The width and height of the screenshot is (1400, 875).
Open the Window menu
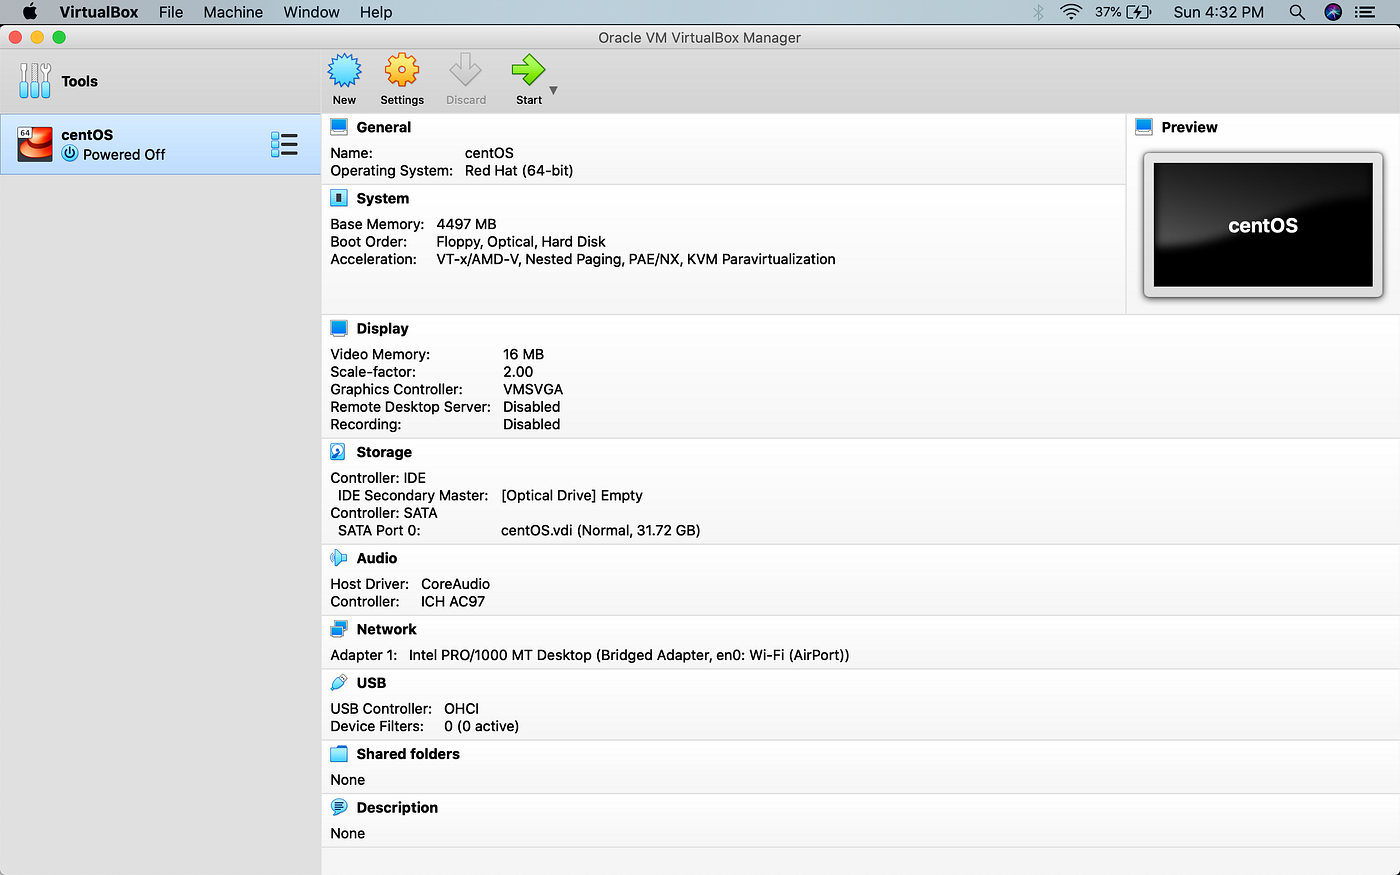312,12
